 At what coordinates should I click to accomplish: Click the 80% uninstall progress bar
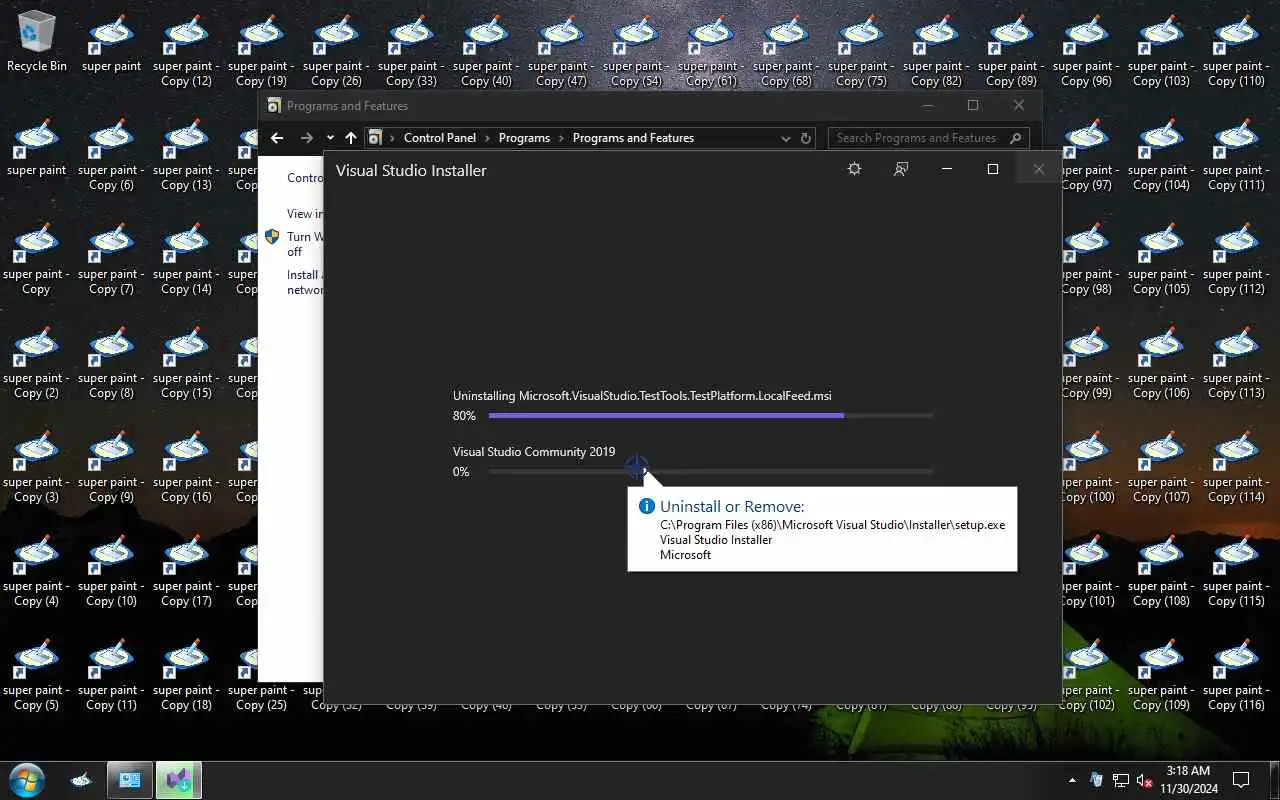pyautogui.click(x=710, y=415)
